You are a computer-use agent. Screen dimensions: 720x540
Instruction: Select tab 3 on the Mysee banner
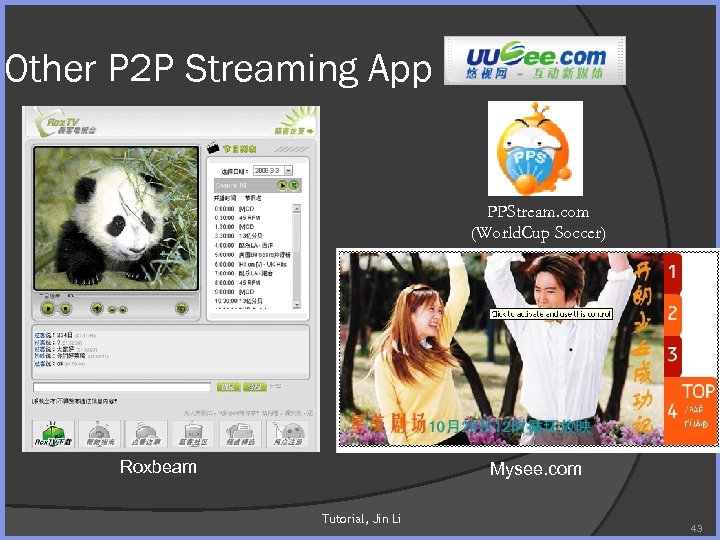coord(673,354)
